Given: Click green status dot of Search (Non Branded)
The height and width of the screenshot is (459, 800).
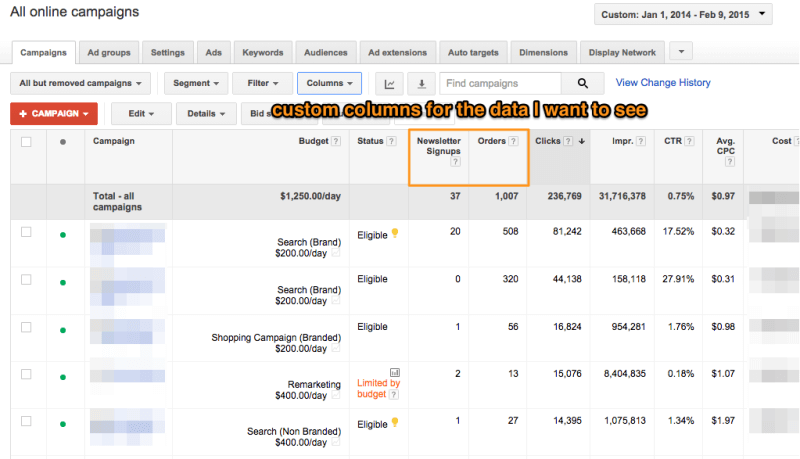Looking at the screenshot, I should pos(63,424).
